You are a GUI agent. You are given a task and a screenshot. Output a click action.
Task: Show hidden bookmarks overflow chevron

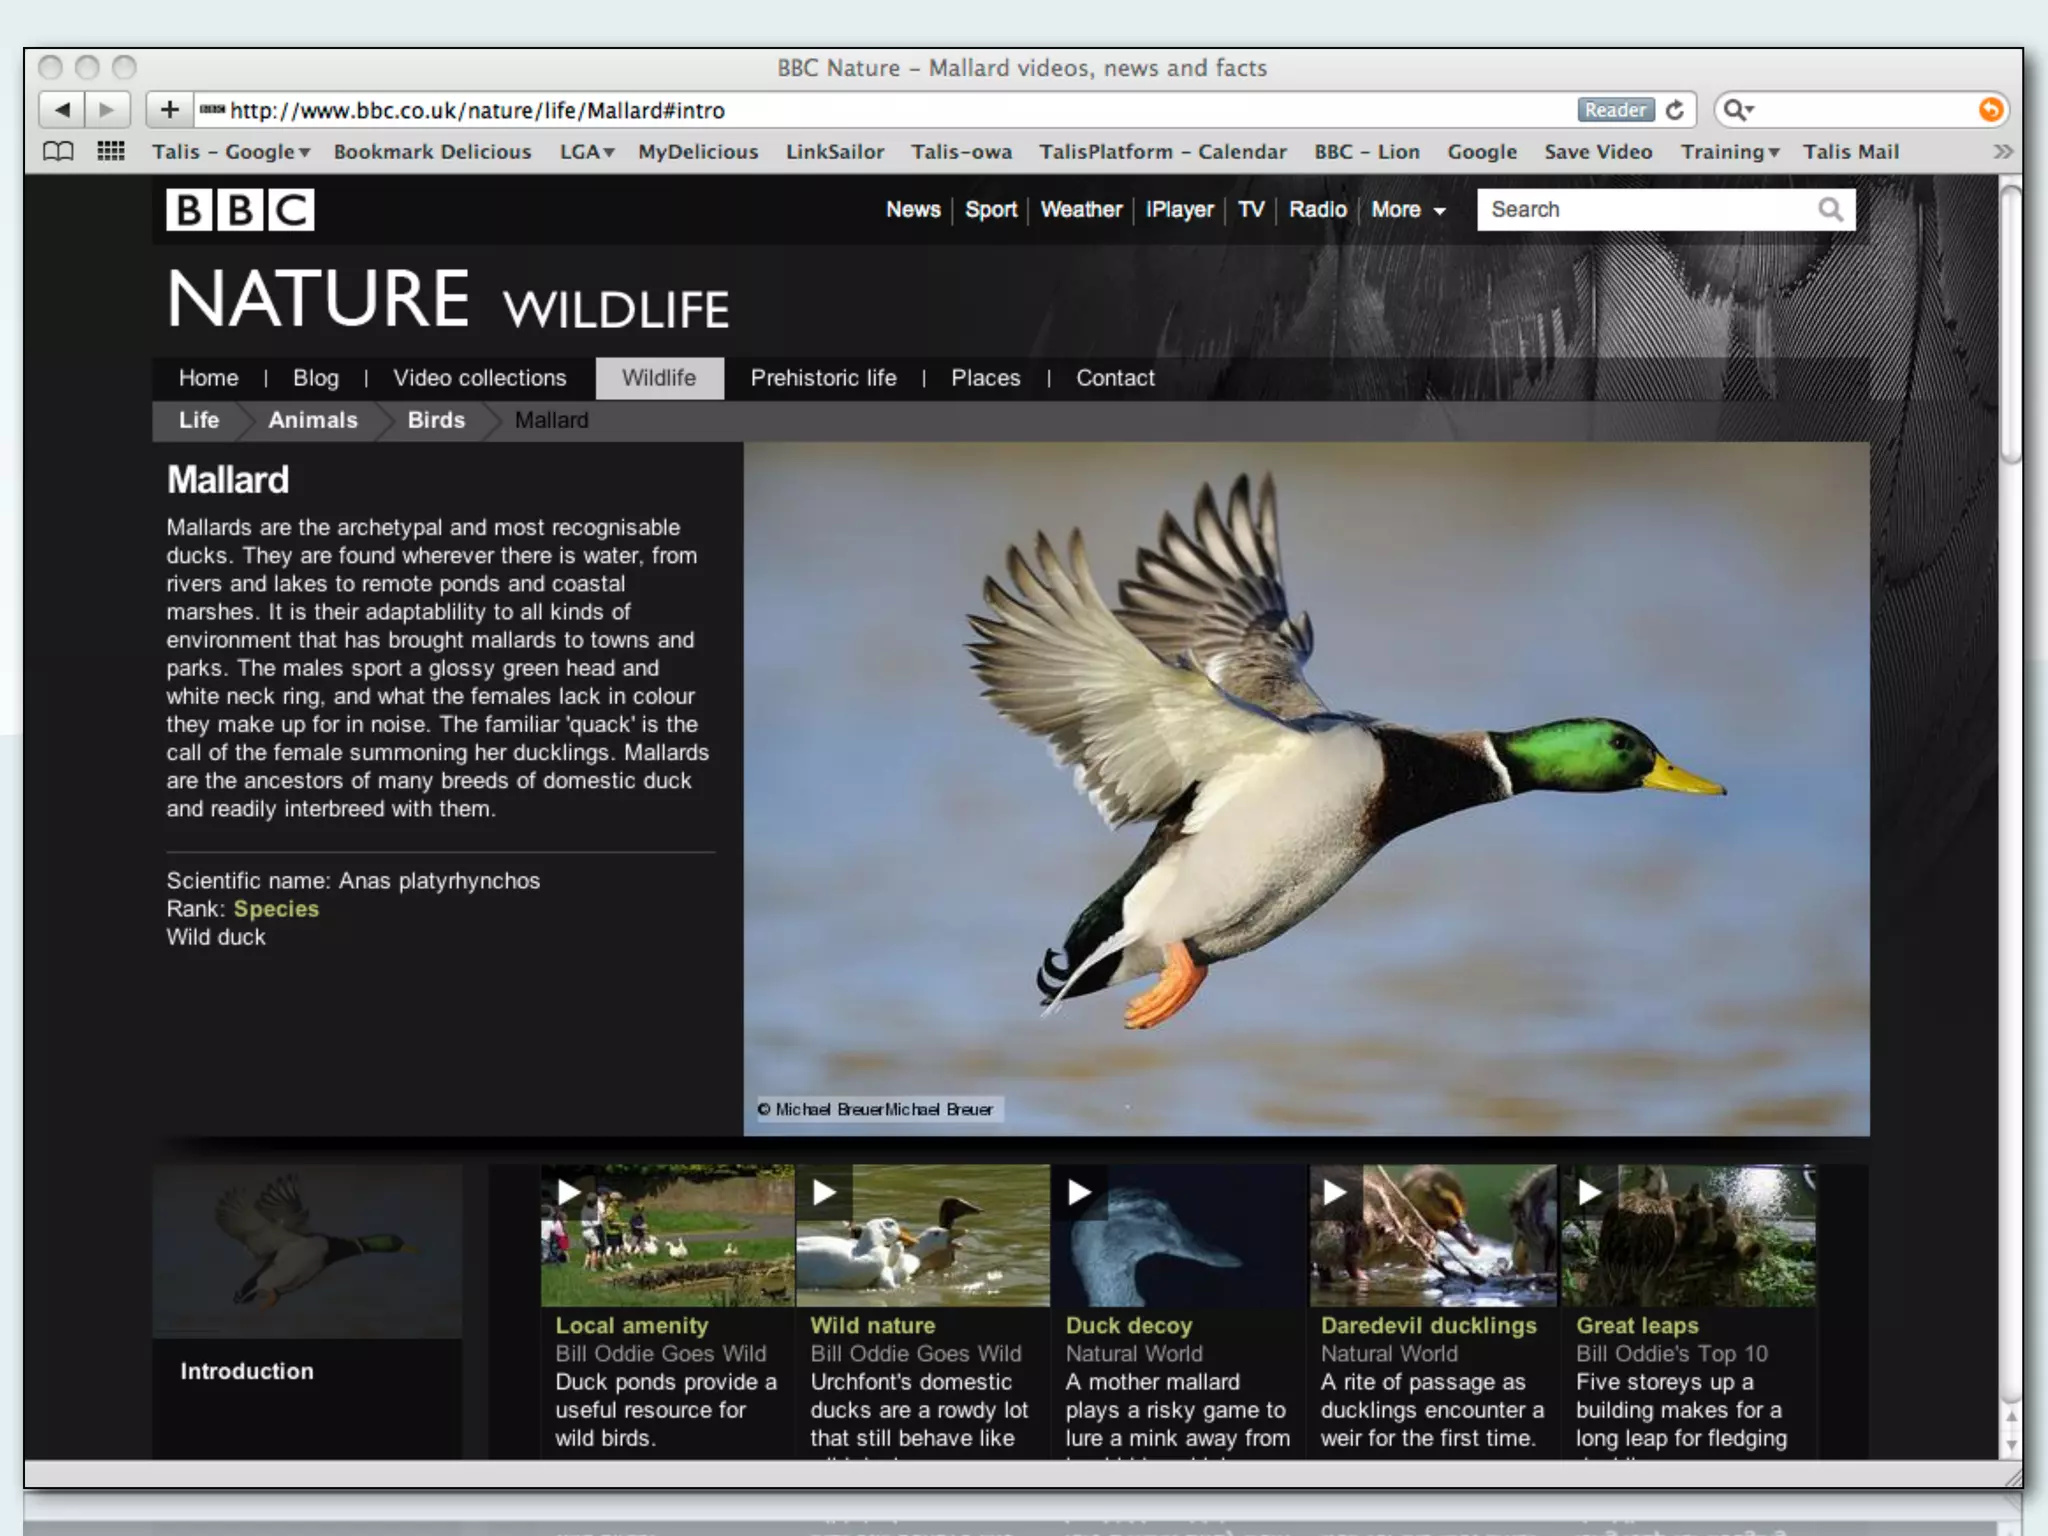tap(2002, 152)
